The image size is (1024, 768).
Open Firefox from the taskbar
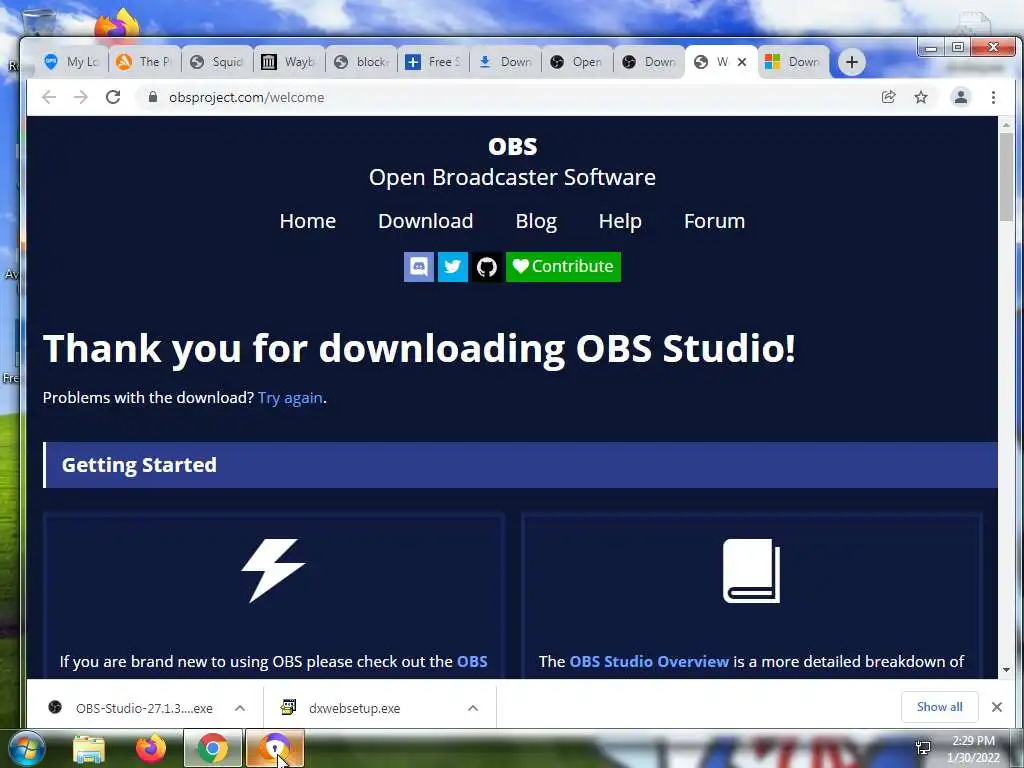pyautogui.click(x=151, y=748)
